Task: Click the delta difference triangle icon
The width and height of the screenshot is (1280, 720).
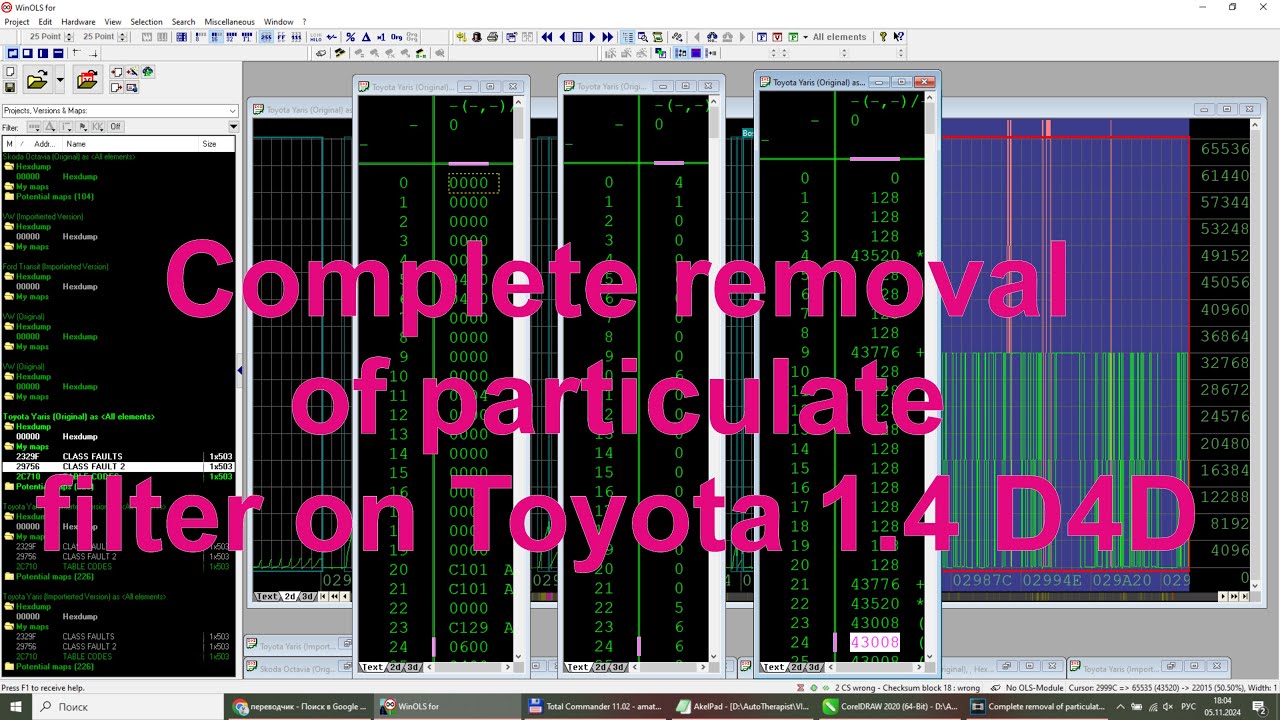Action: [x=366, y=37]
